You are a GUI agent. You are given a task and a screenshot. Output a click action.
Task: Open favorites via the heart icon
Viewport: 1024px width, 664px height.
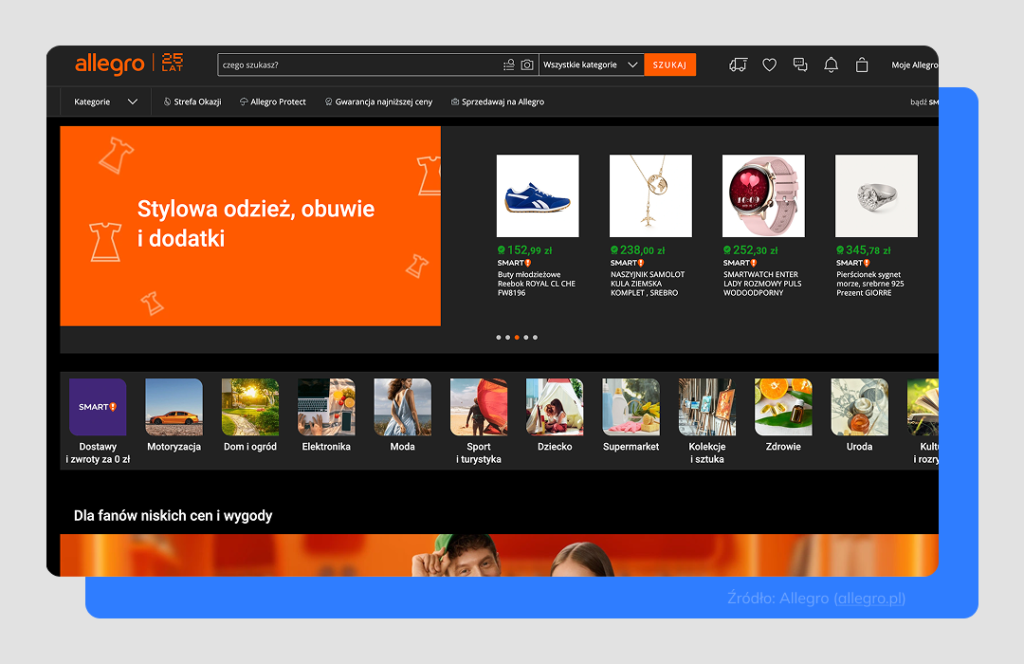(769, 65)
